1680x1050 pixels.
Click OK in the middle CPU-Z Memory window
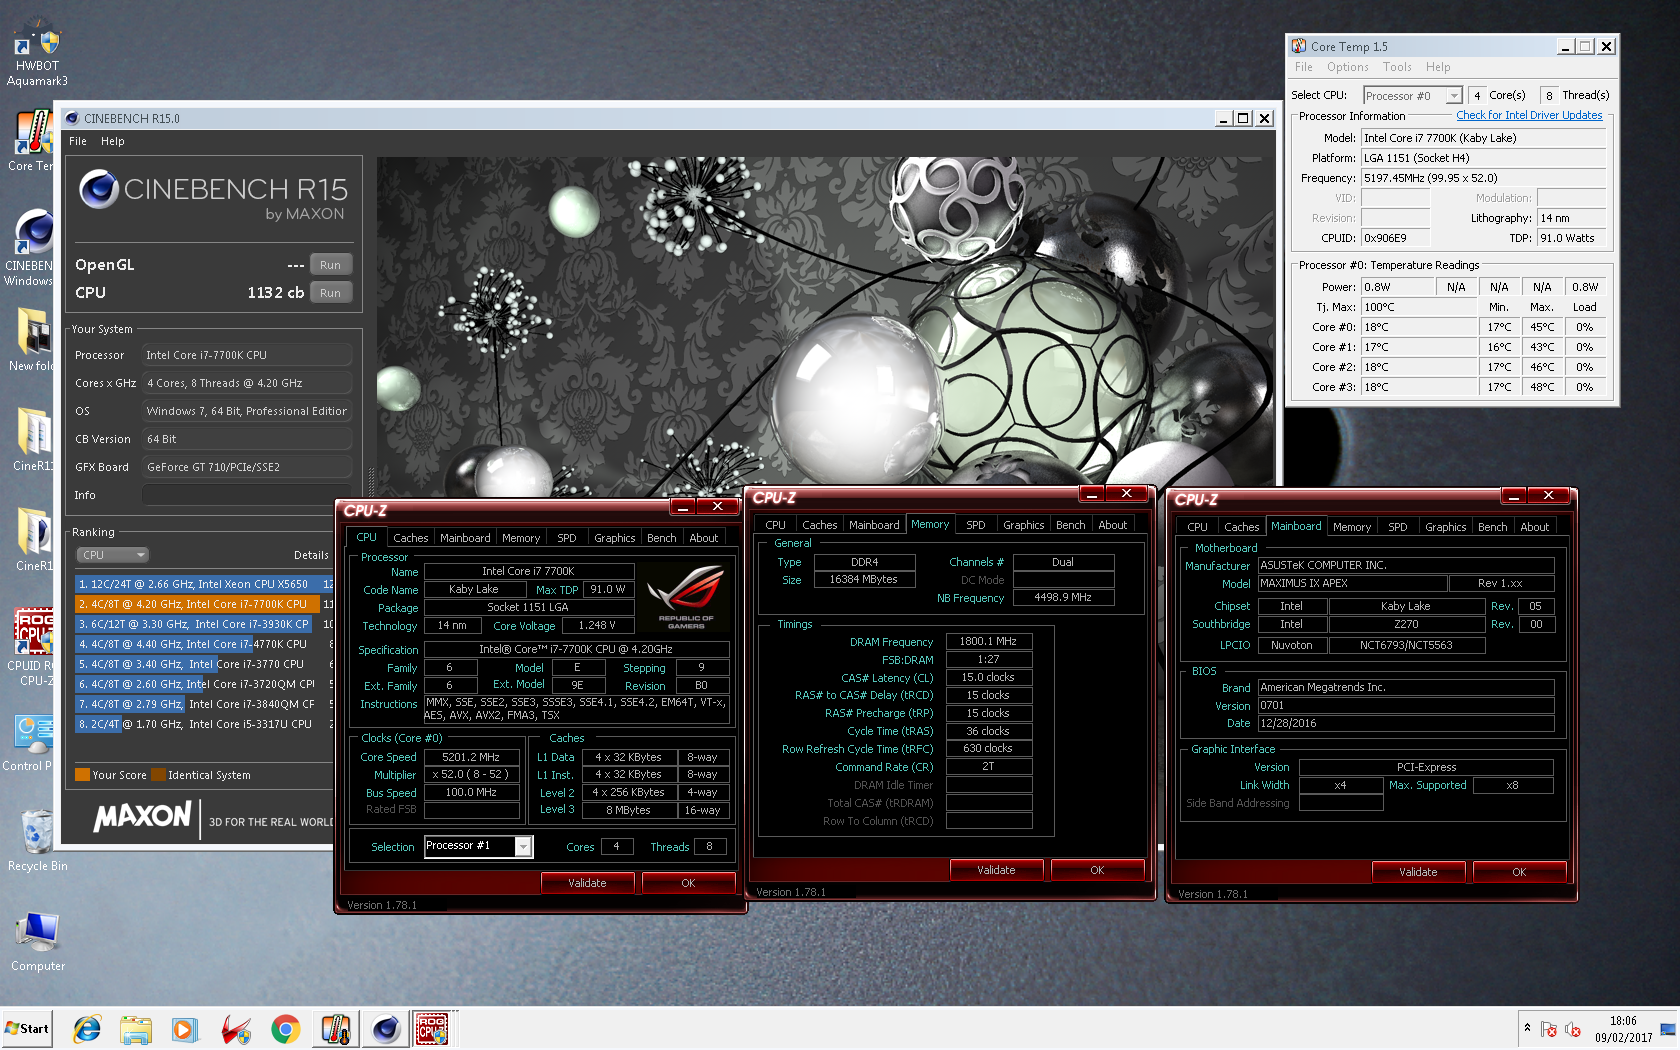pyautogui.click(x=1097, y=870)
